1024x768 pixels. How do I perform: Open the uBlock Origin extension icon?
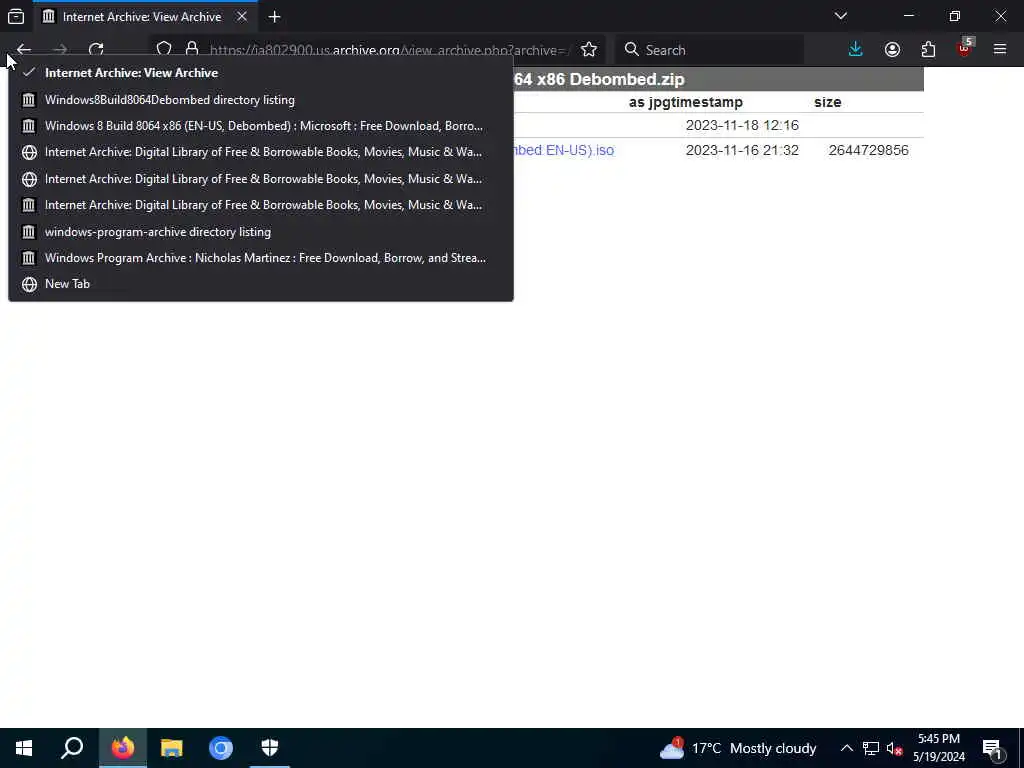coord(965,50)
